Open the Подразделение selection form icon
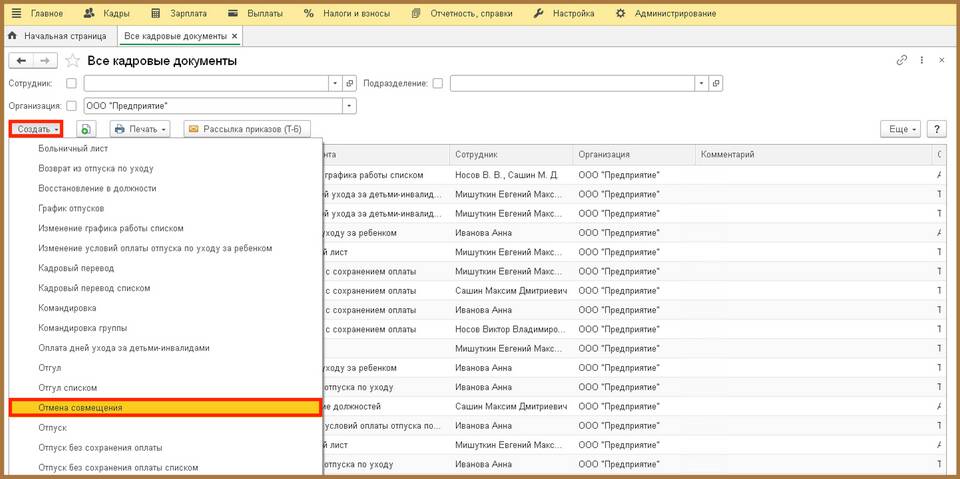960x479 pixels. pyautogui.click(x=716, y=83)
